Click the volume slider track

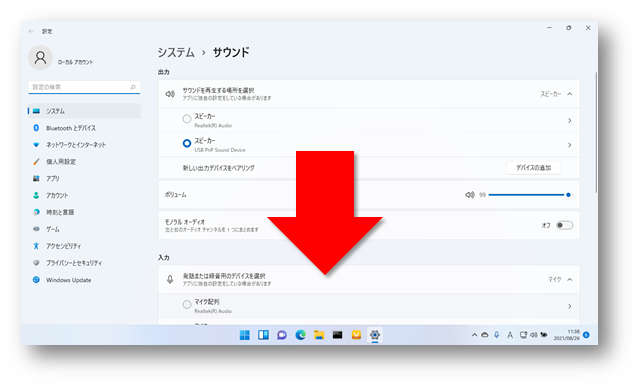coord(529,195)
